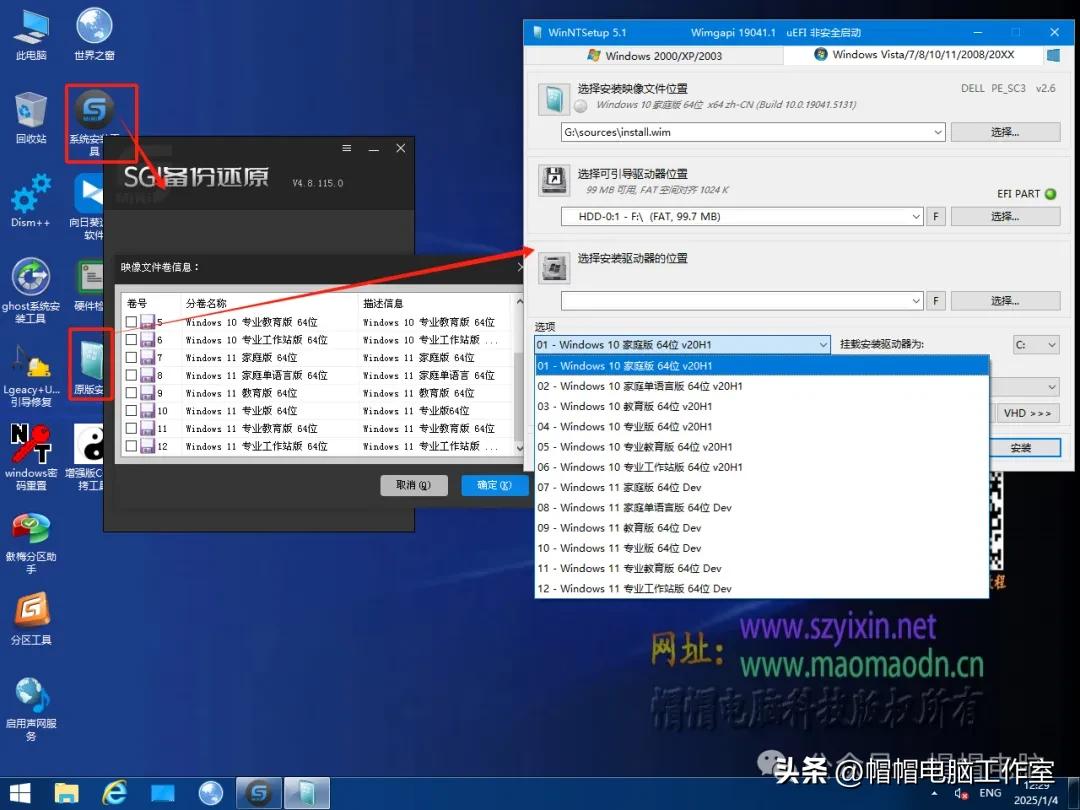Open the HDD-0:1 boot drive dropdown
1080x810 pixels.
click(915, 216)
